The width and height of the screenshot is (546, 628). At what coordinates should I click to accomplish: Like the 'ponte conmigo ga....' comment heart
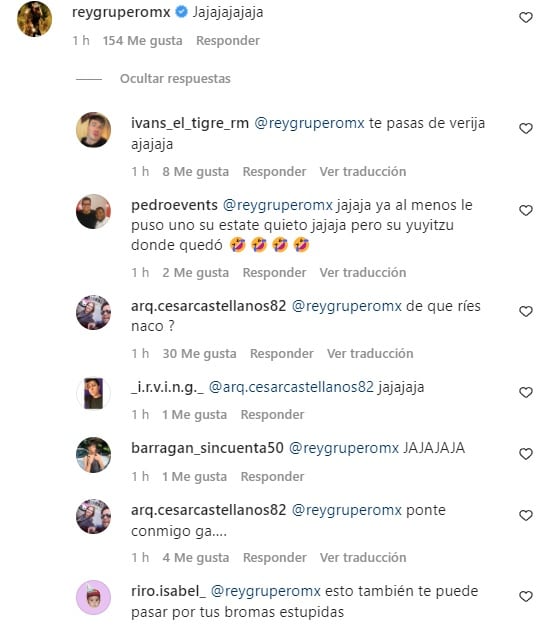(526, 515)
